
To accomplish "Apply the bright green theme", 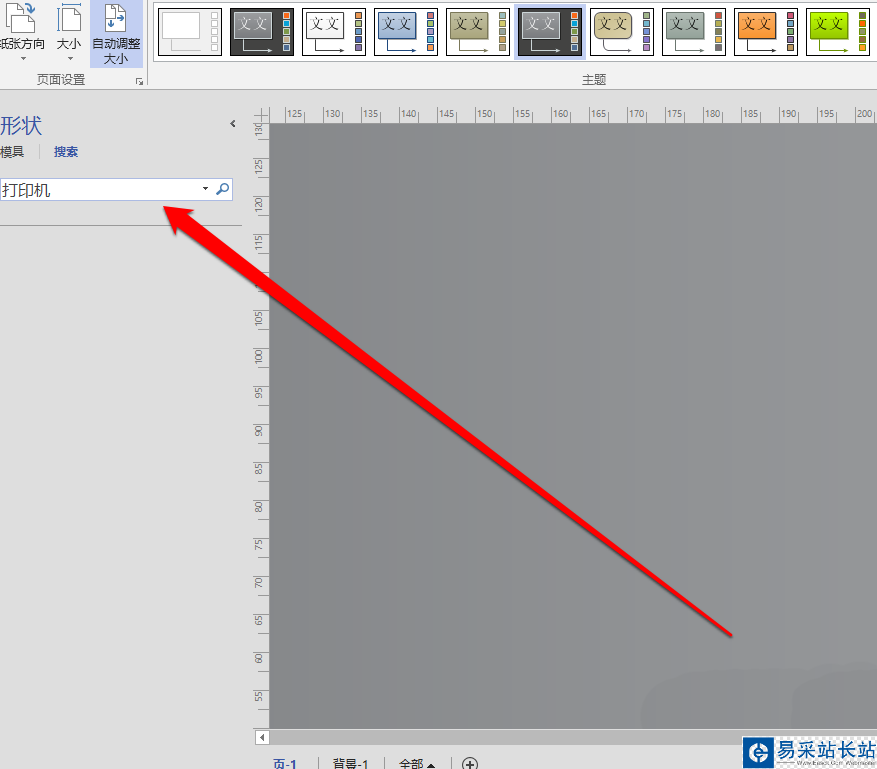I will (x=838, y=32).
